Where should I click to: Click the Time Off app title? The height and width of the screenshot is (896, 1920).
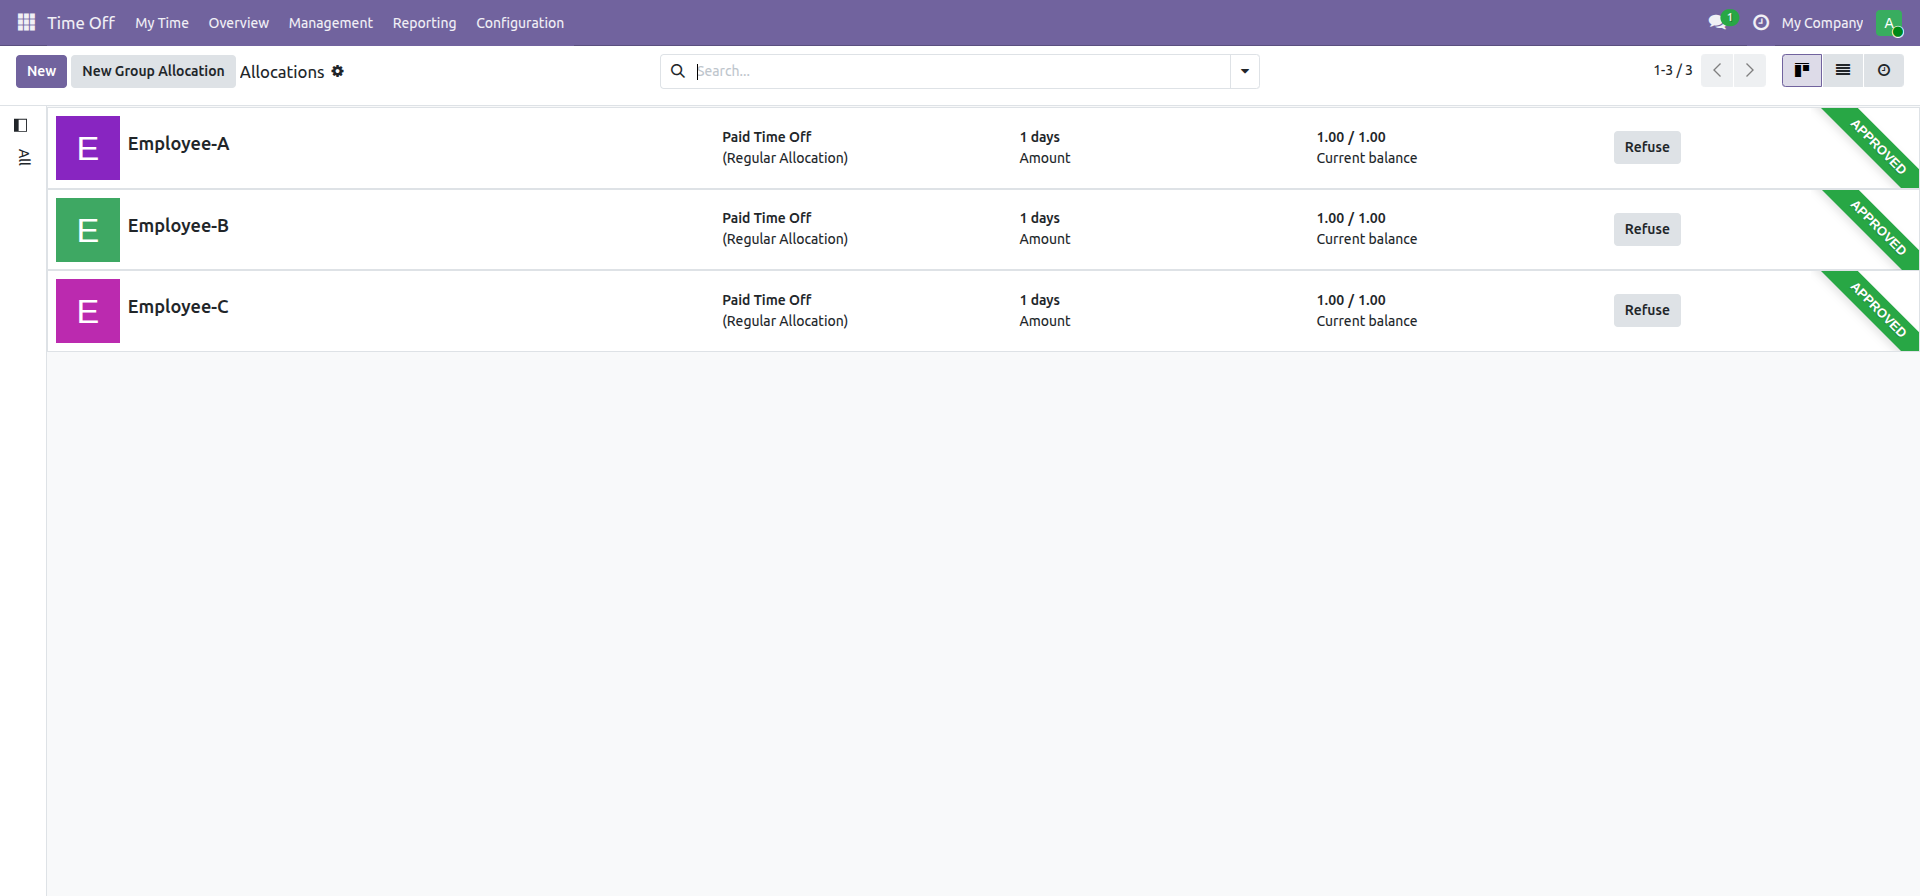pyautogui.click(x=81, y=22)
